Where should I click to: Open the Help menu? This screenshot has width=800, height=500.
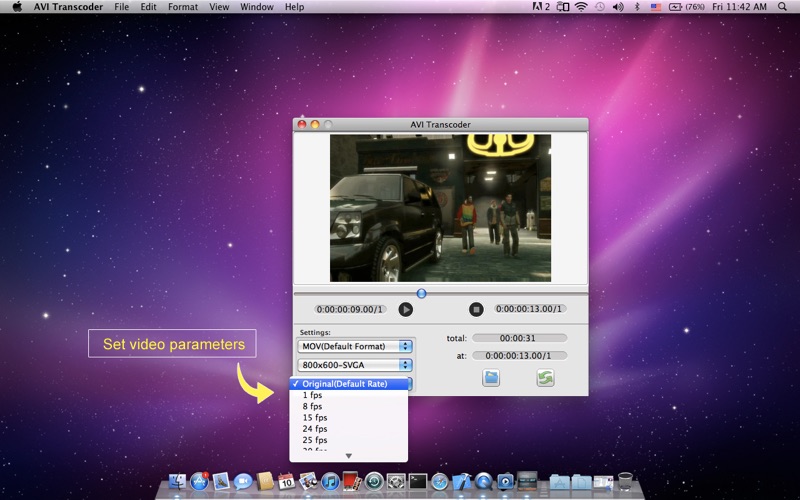click(294, 7)
